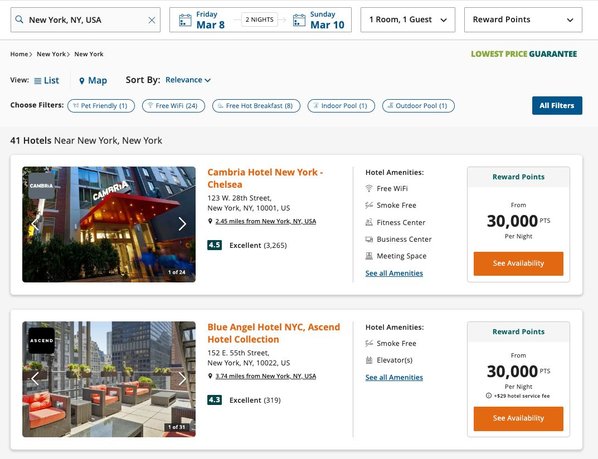Viewport: 598px width, 459px height.
Task: Click Blue Angel's Smoke Free amenity icon
Action: (x=369, y=343)
